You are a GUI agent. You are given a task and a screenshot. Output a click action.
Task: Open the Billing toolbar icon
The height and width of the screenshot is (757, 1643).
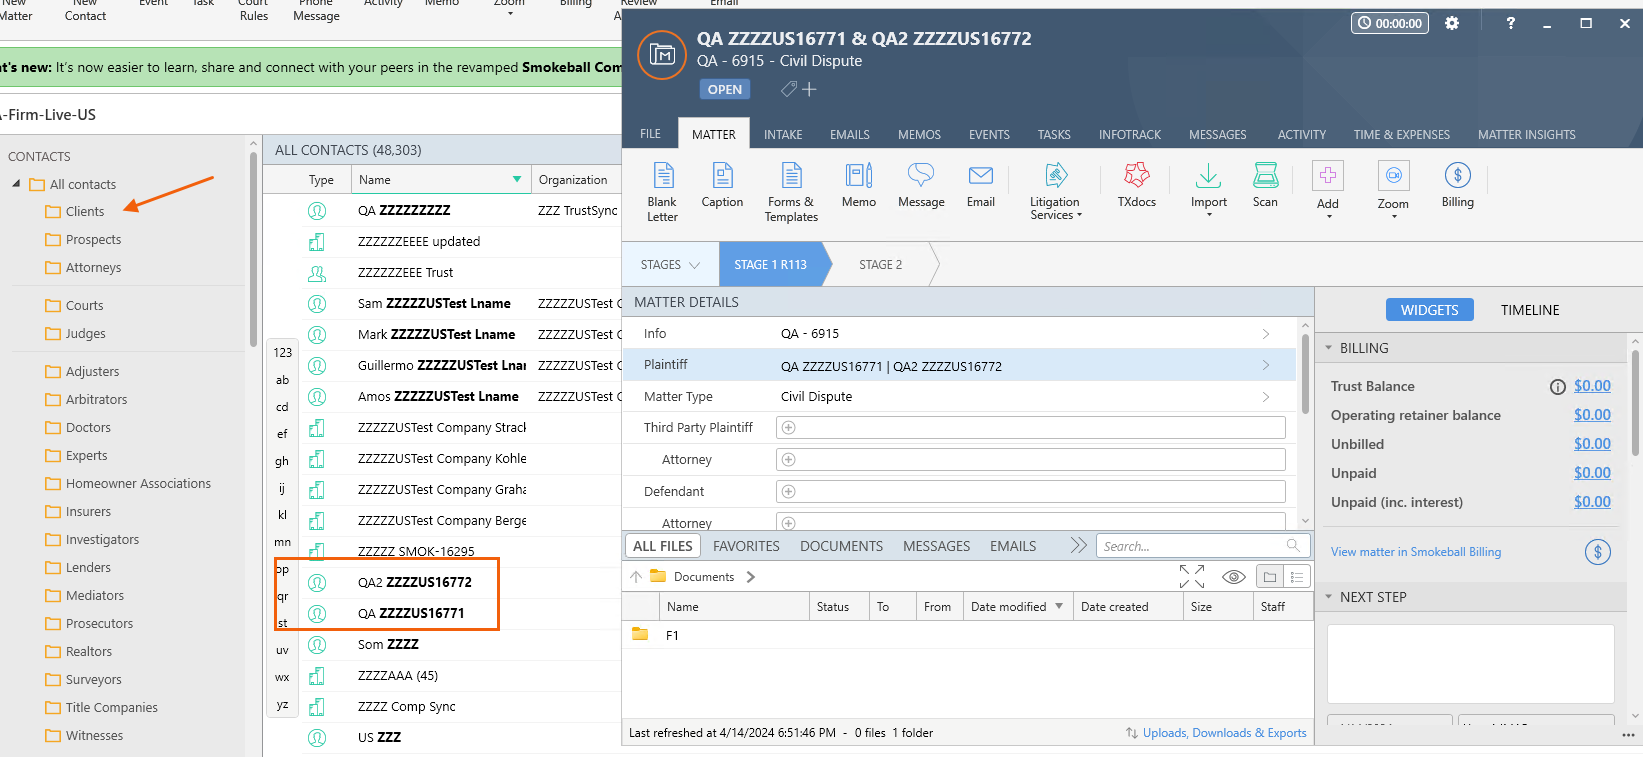(1457, 186)
